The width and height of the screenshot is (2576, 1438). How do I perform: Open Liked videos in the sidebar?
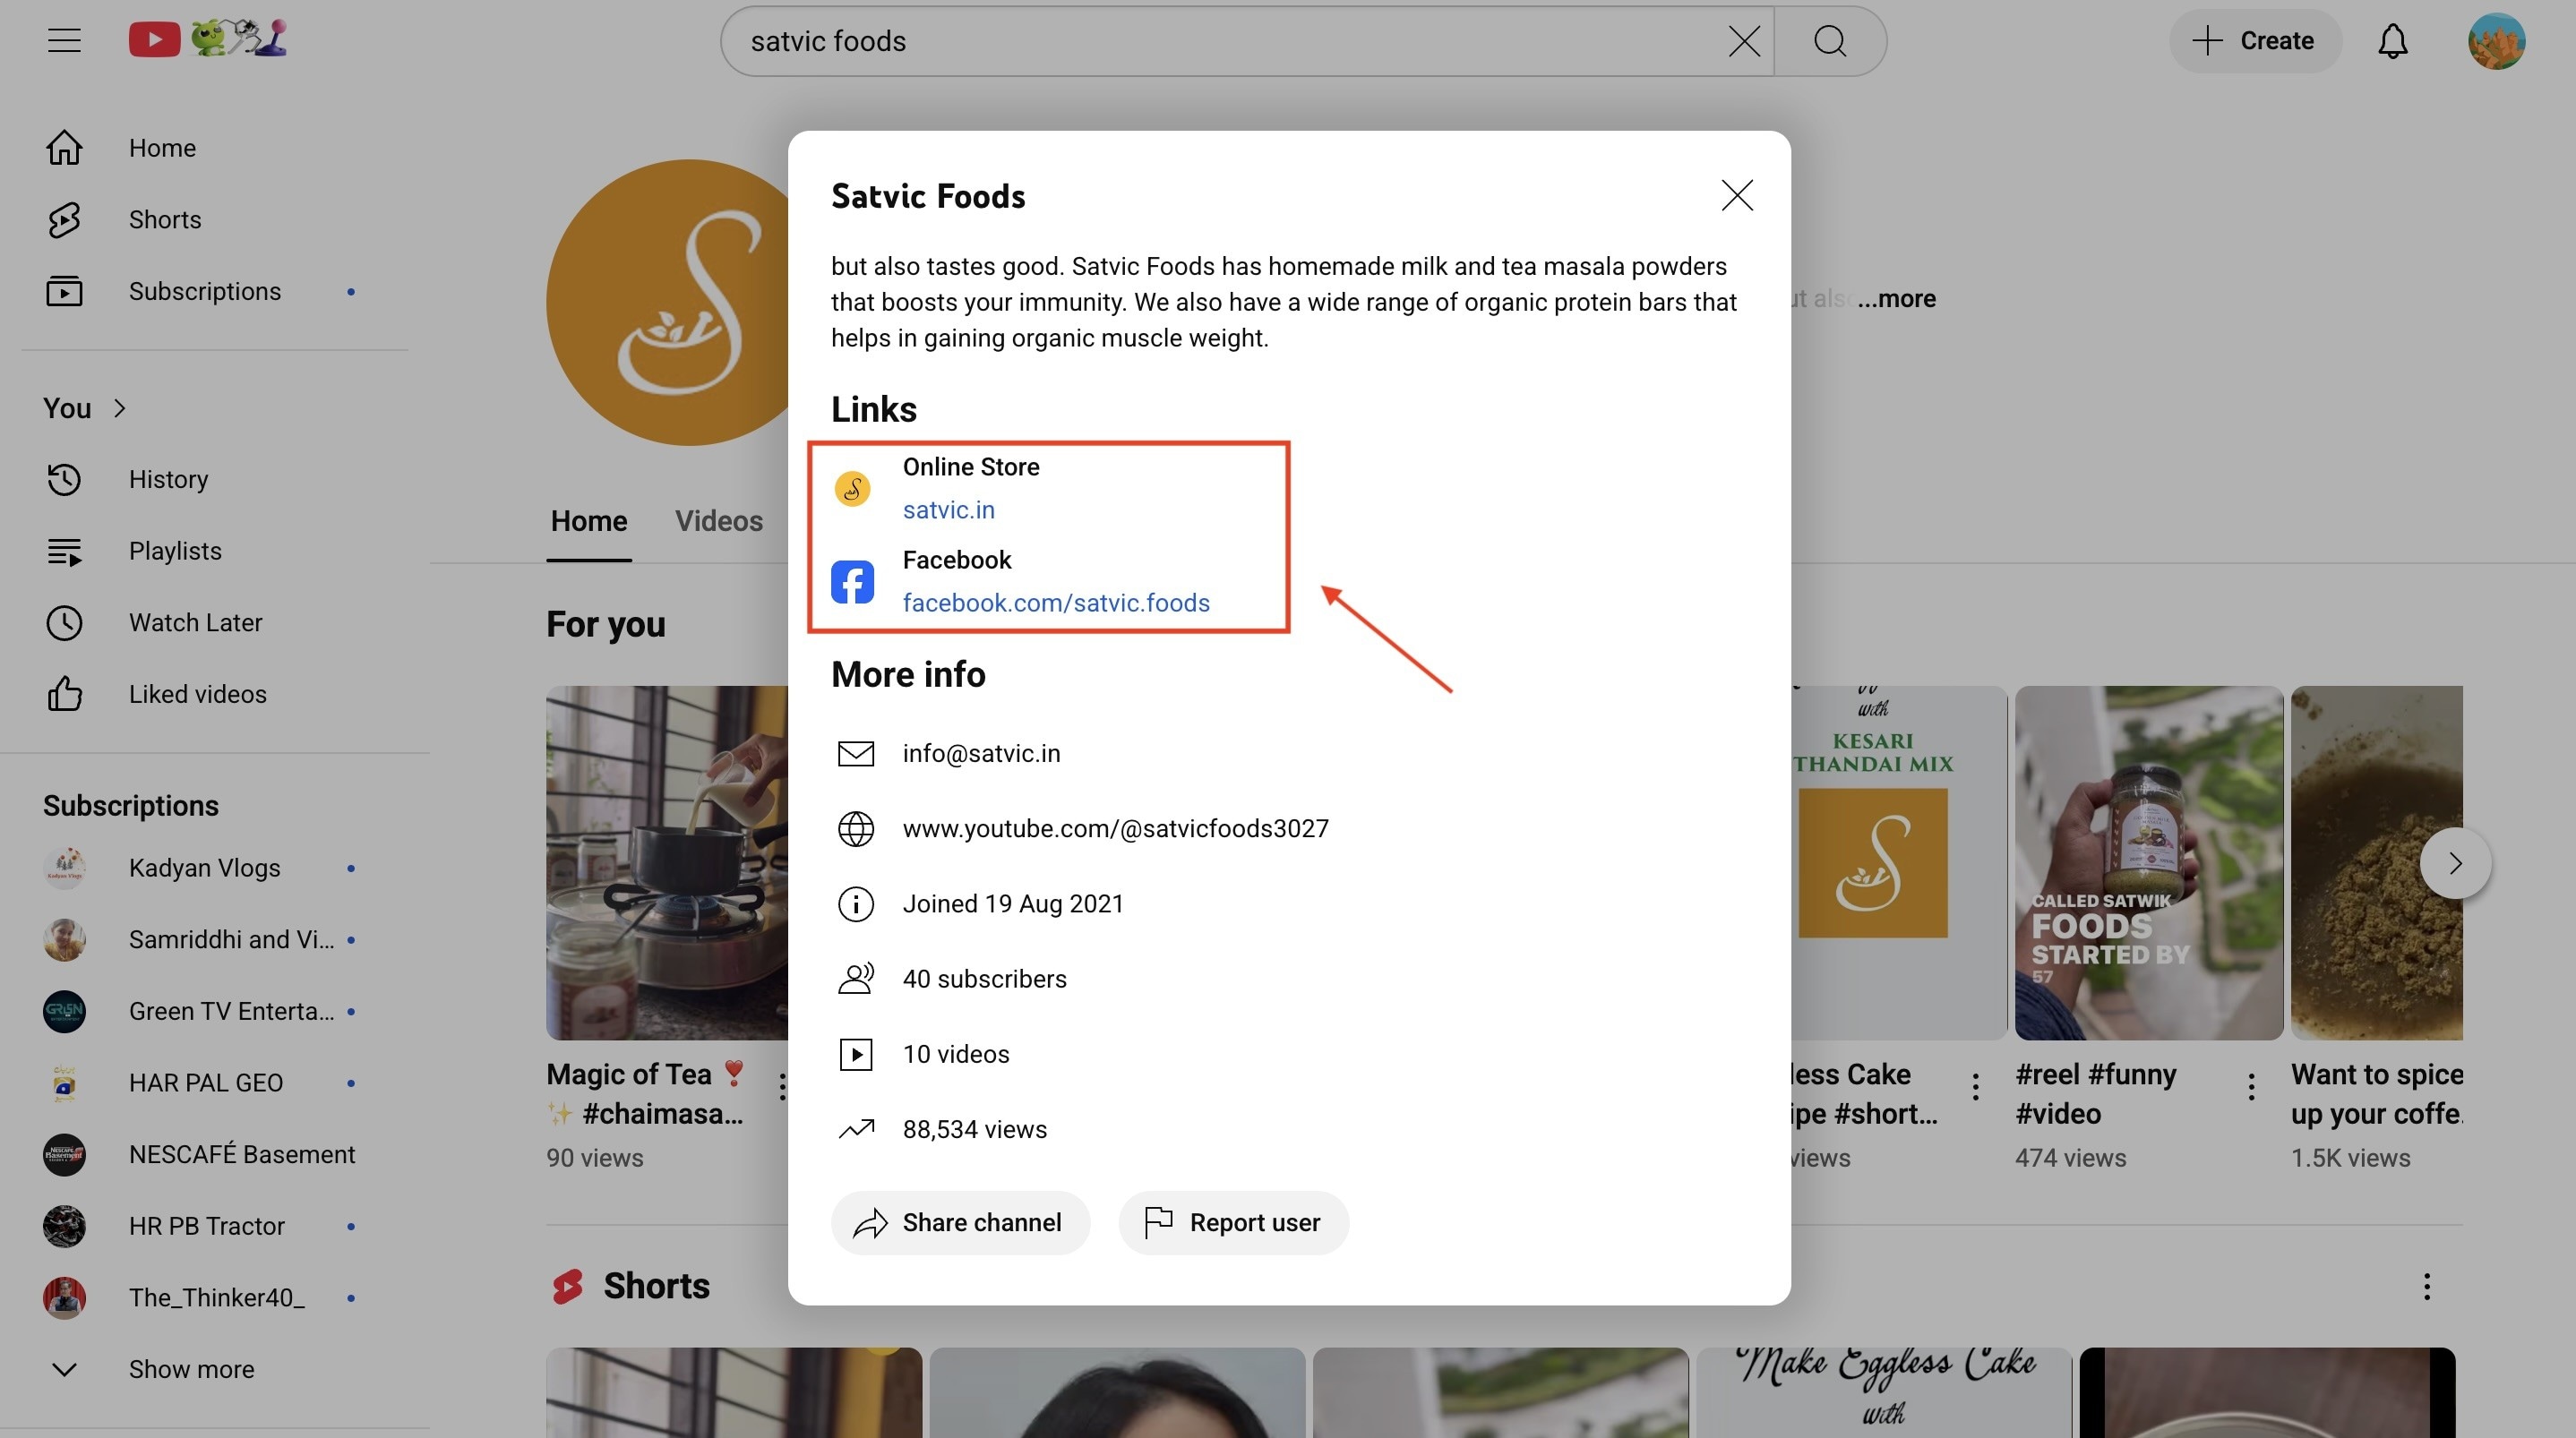click(x=214, y=695)
